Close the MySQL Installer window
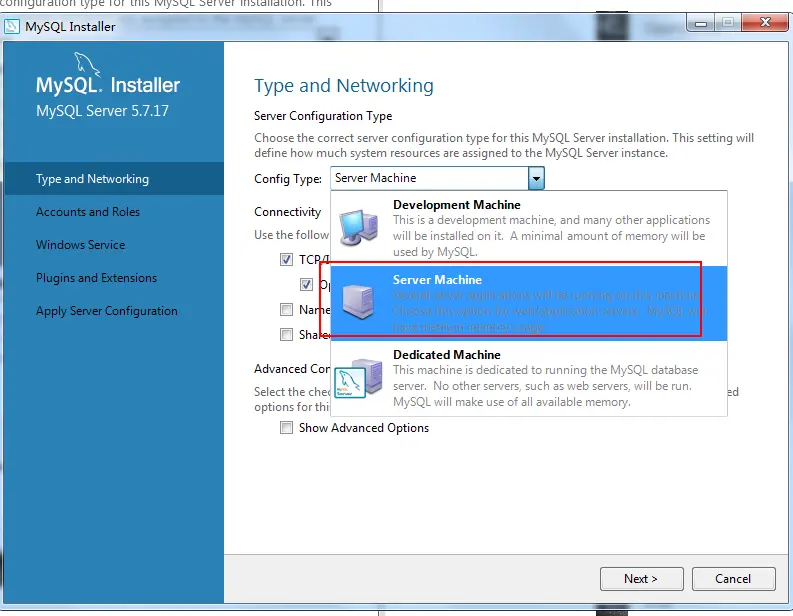Screen dimensions: 793x616 765,23
